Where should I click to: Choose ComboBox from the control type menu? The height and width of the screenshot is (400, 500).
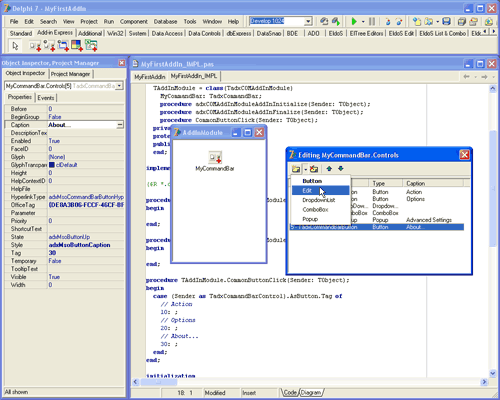point(320,210)
